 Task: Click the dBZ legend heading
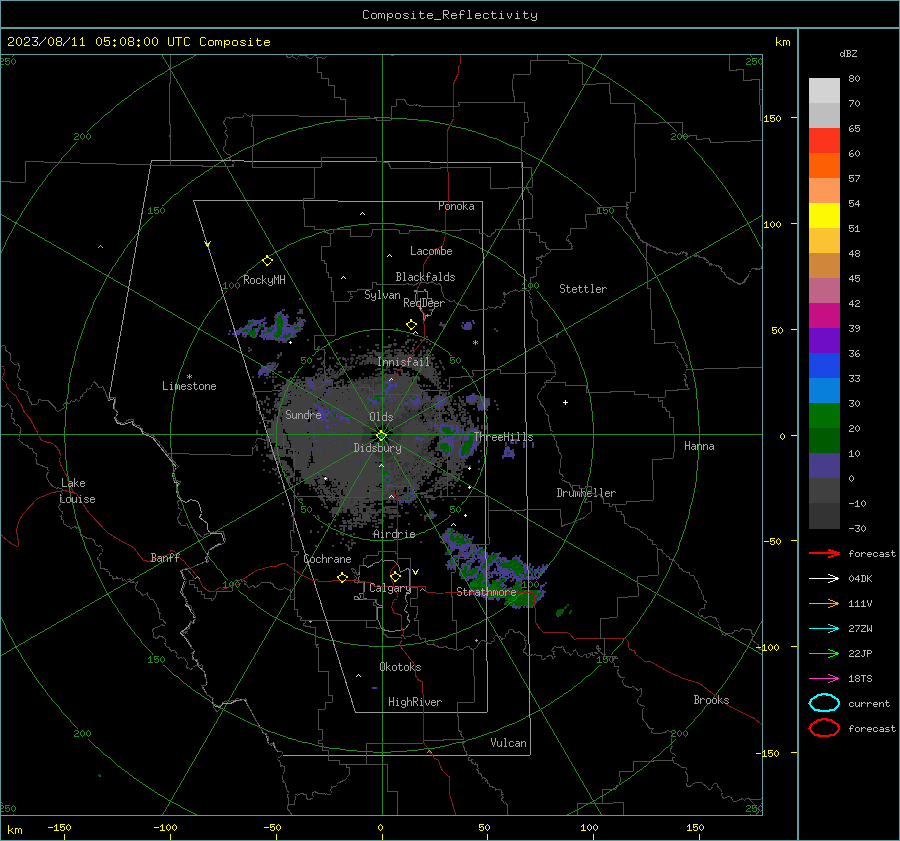pos(848,53)
